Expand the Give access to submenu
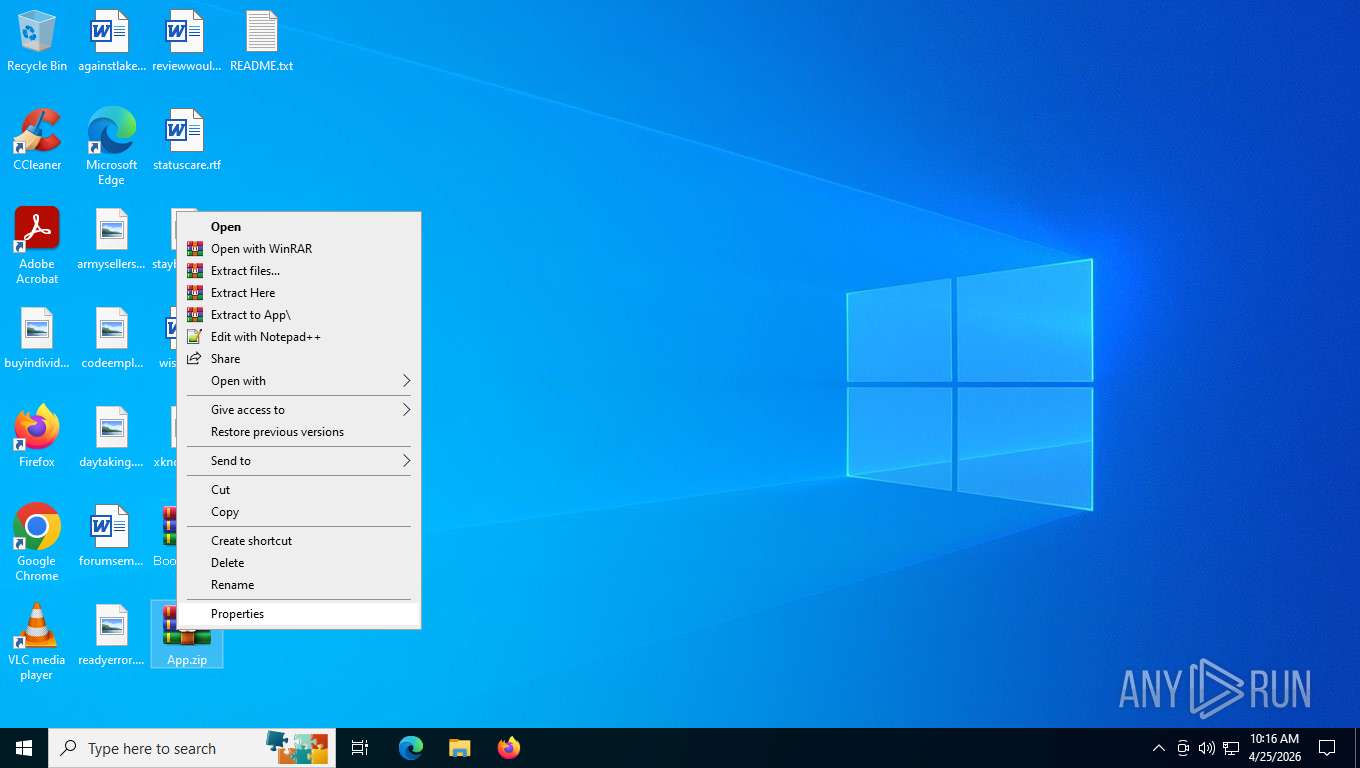Viewport: 1360px width, 768px height. tap(299, 410)
